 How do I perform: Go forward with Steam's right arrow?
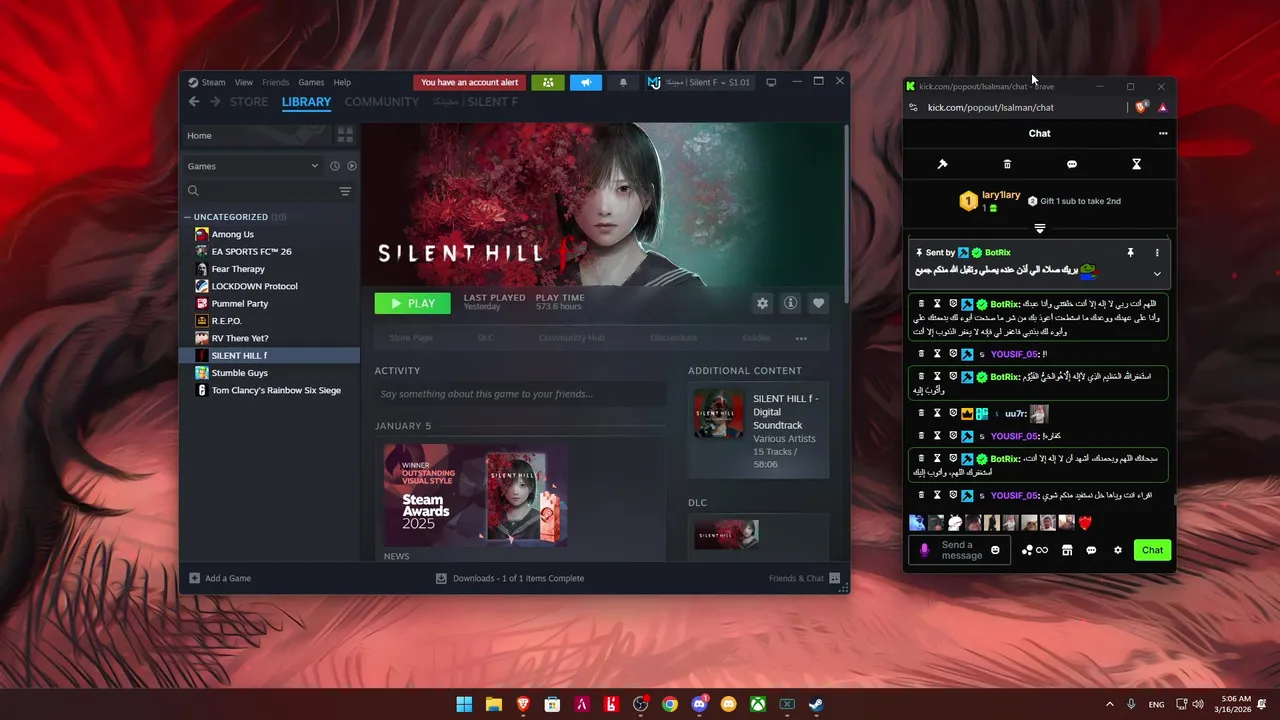pos(215,102)
